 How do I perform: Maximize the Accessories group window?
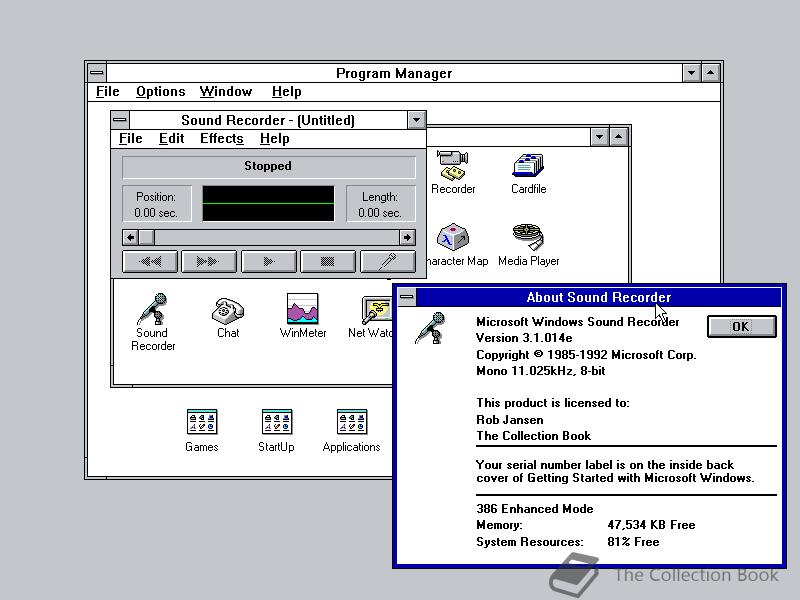click(x=618, y=137)
